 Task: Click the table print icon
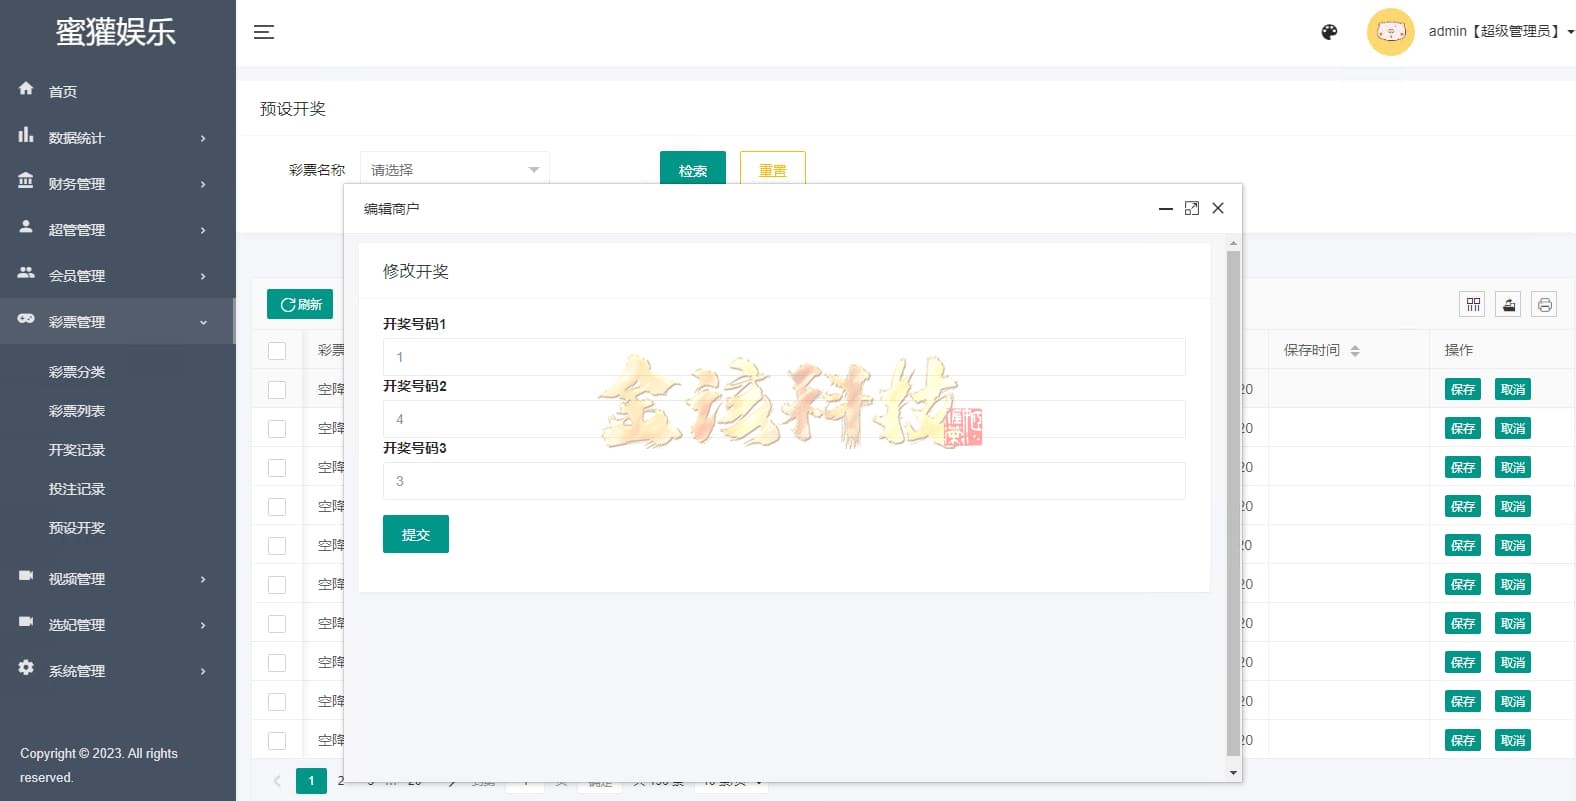[1545, 304]
